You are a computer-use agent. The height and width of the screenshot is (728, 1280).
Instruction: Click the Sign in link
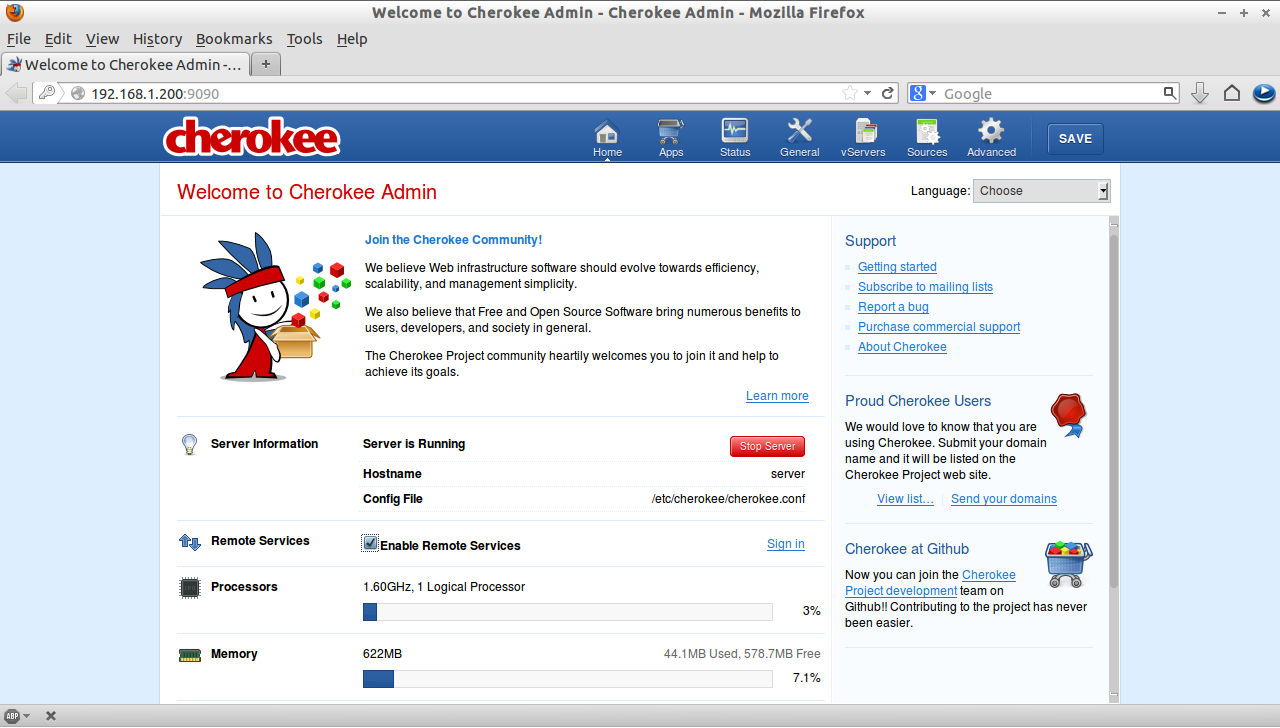tap(786, 544)
